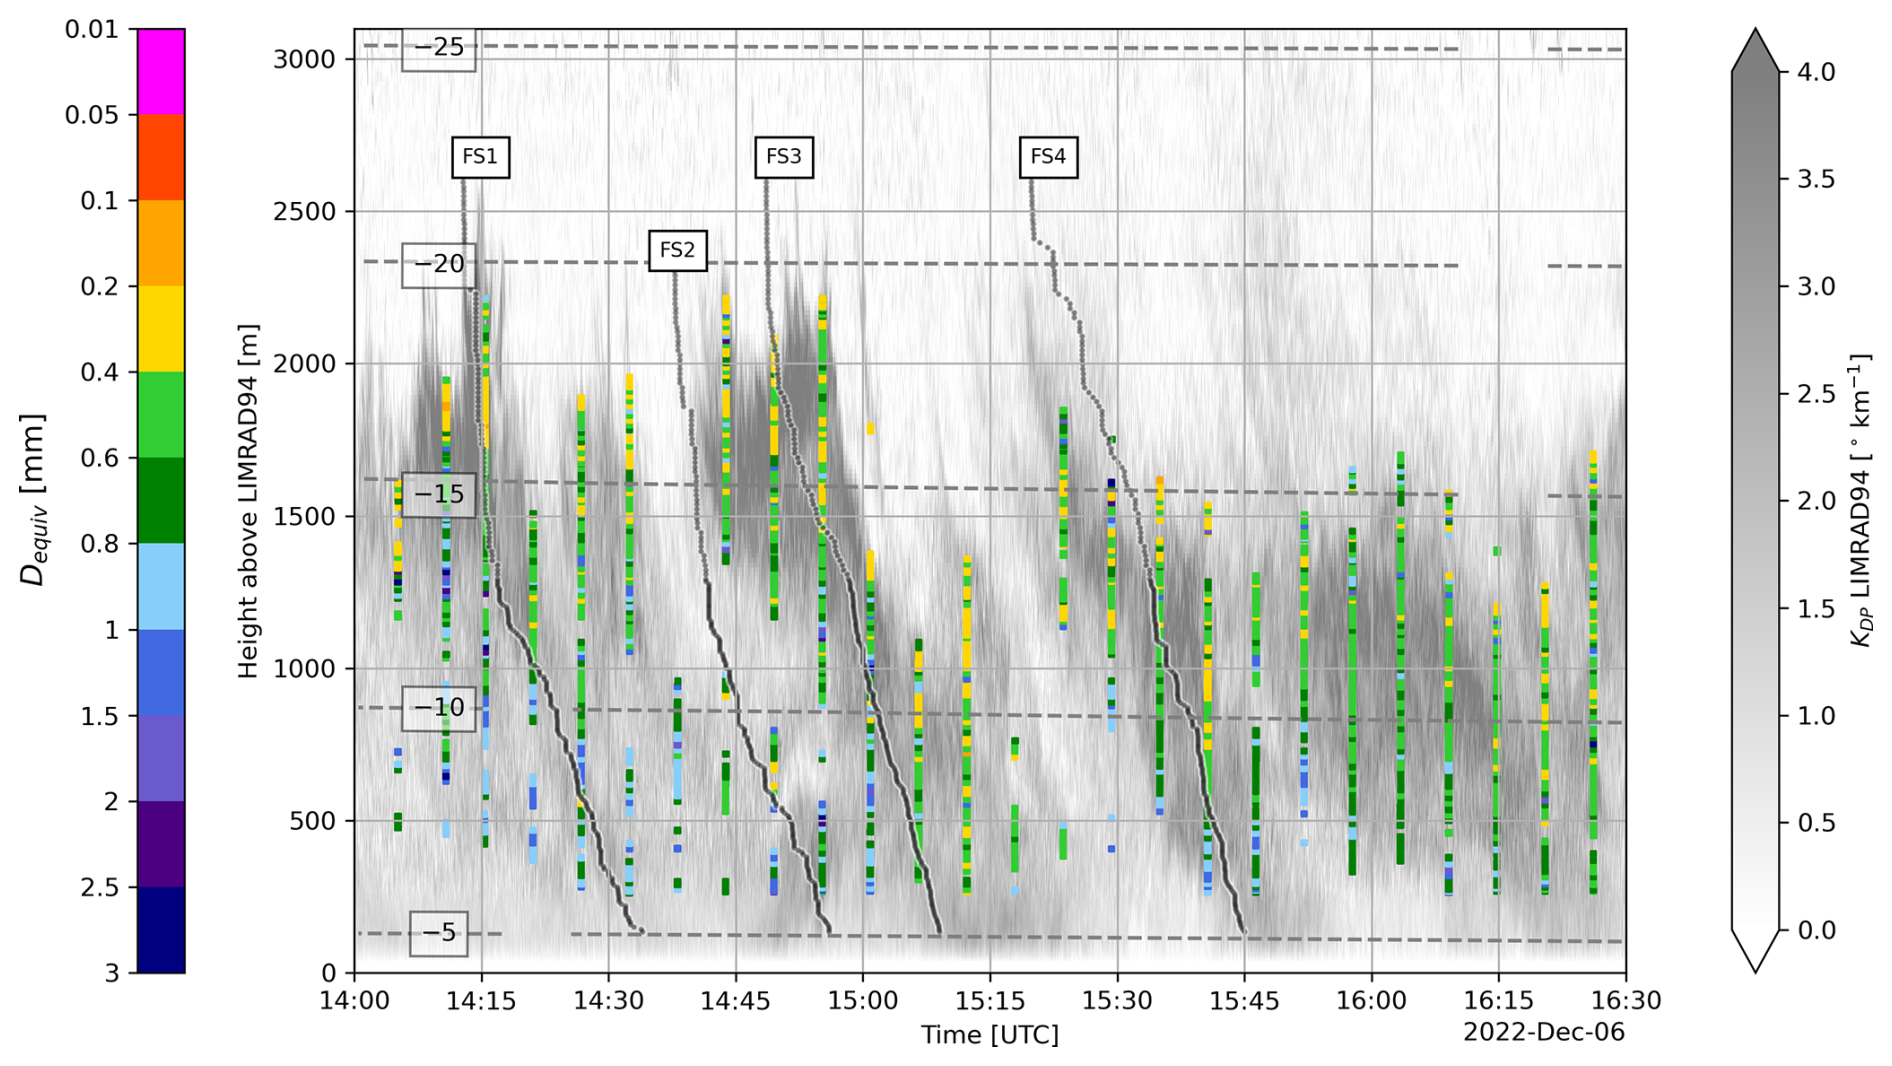Click the yellow 0.2–0.4 mm color band
The image size is (1892, 1066).
(161, 329)
